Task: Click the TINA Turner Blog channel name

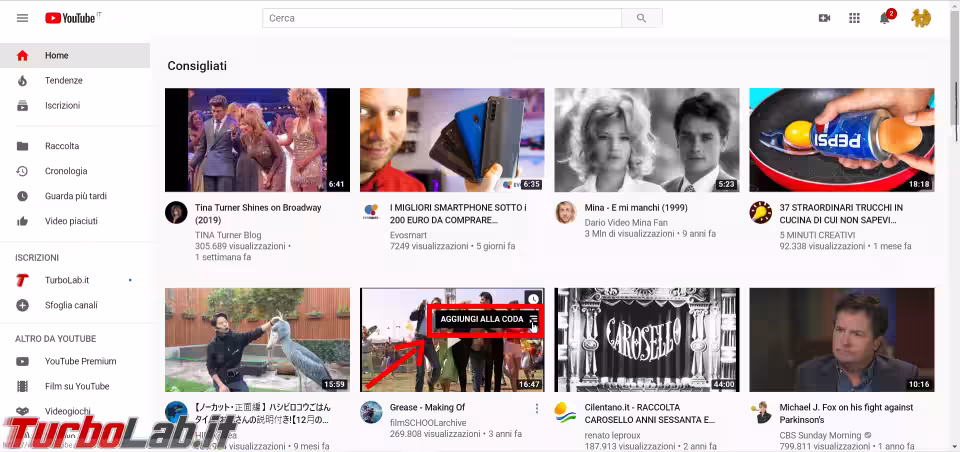Action: click(228, 235)
